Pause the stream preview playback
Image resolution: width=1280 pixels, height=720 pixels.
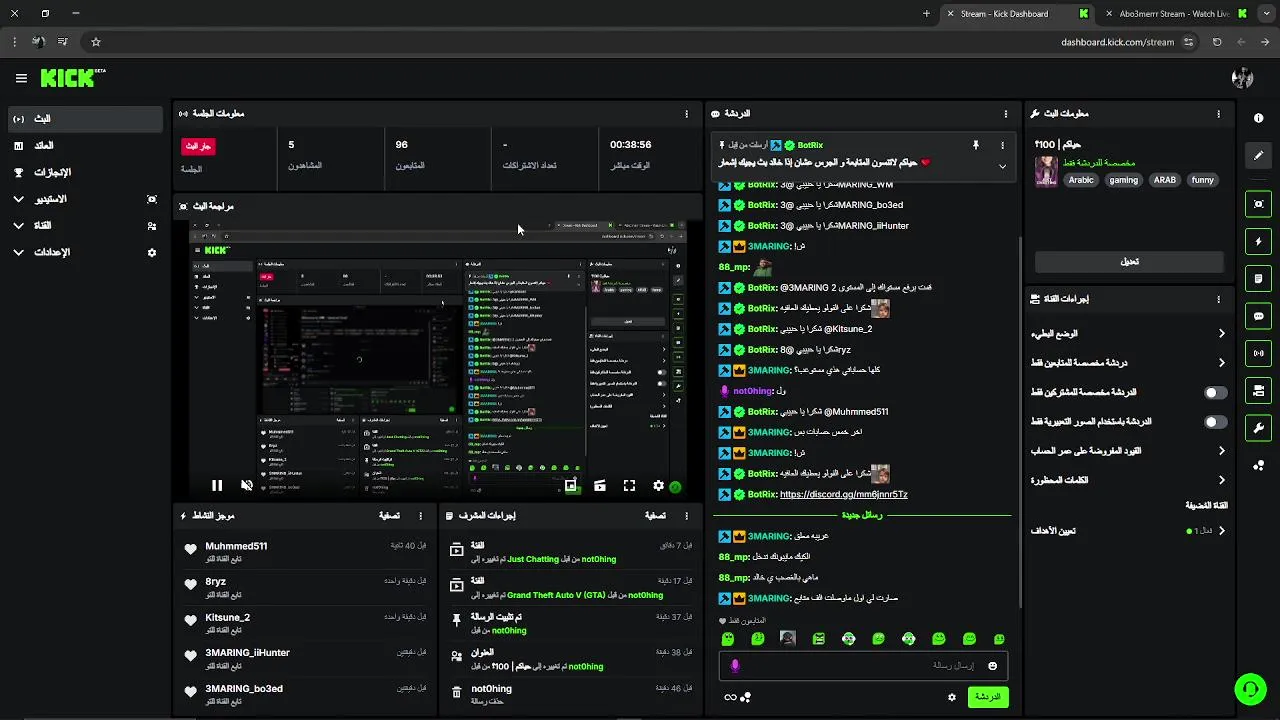pyautogui.click(x=217, y=486)
